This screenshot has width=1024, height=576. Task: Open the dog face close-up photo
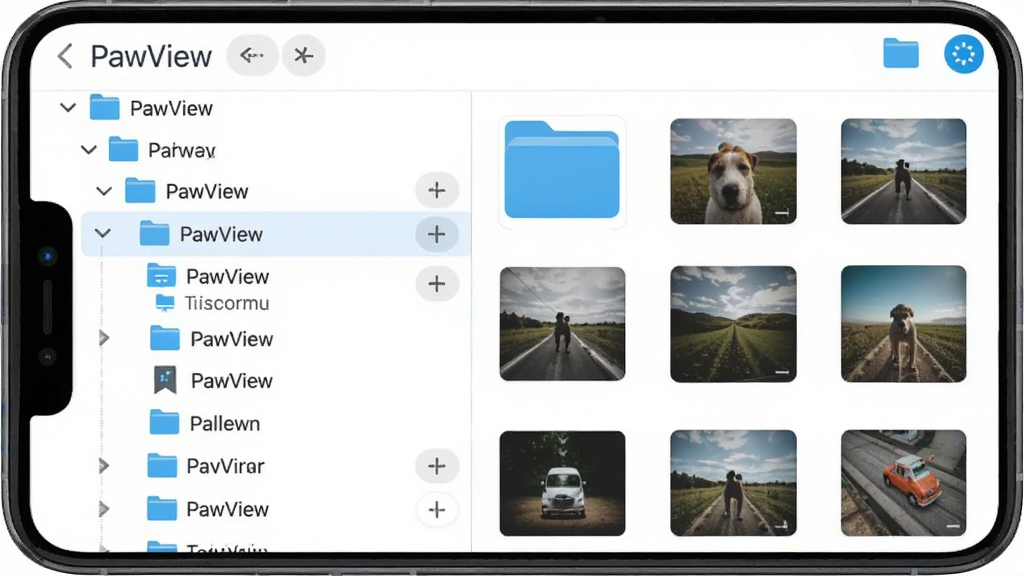pyautogui.click(x=733, y=171)
